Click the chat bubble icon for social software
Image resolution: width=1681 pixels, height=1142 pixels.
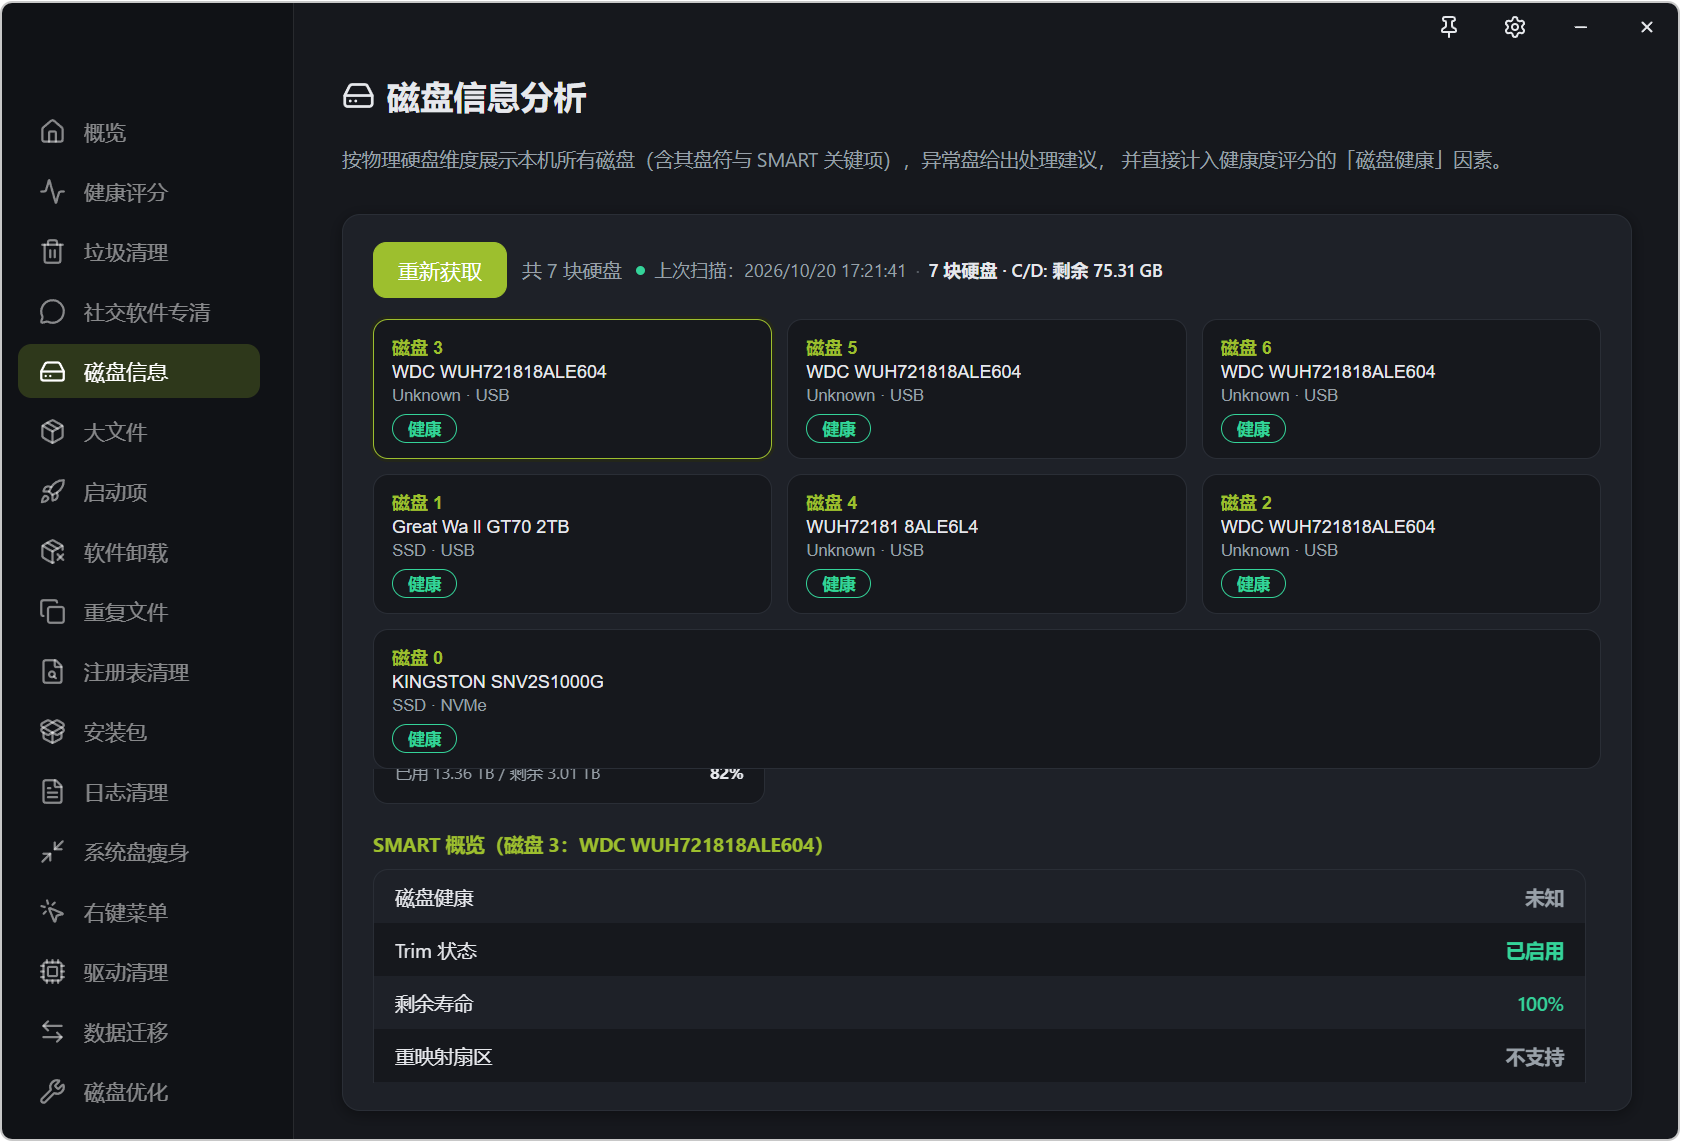52,311
